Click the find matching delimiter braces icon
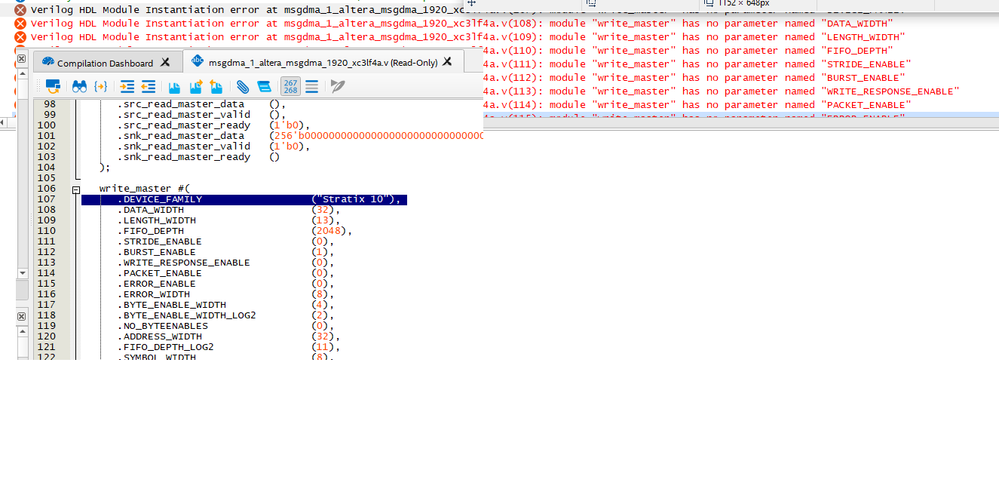Screen dimensions: 999x489 pyautogui.click(x=101, y=86)
